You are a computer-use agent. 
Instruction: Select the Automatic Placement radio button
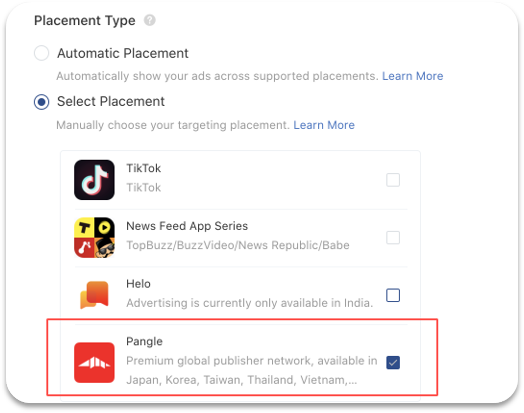pos(41,53)
